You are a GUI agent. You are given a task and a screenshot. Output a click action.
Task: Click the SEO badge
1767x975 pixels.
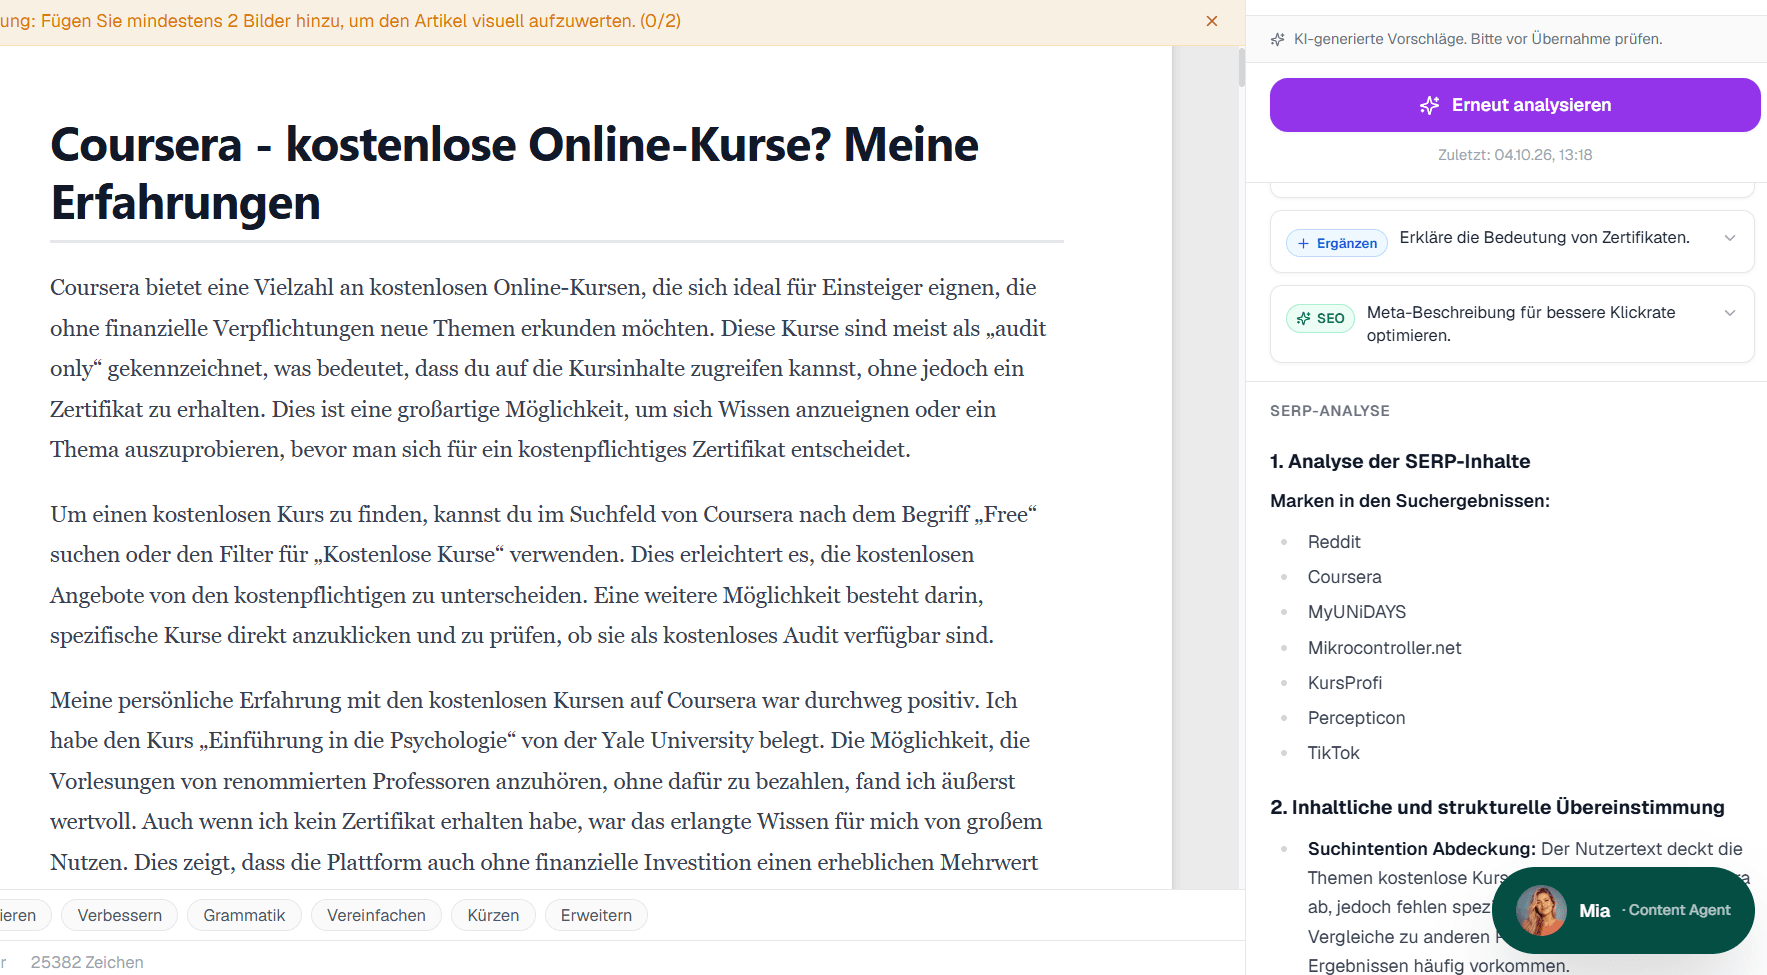pos(1320,318)
